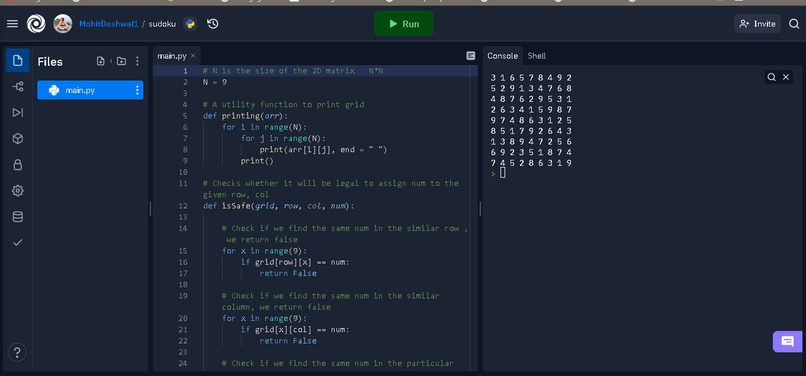The width and height of the screenshot is (806, 376).
Task: Open the version history icon
Action: click(x=213, y=24)
